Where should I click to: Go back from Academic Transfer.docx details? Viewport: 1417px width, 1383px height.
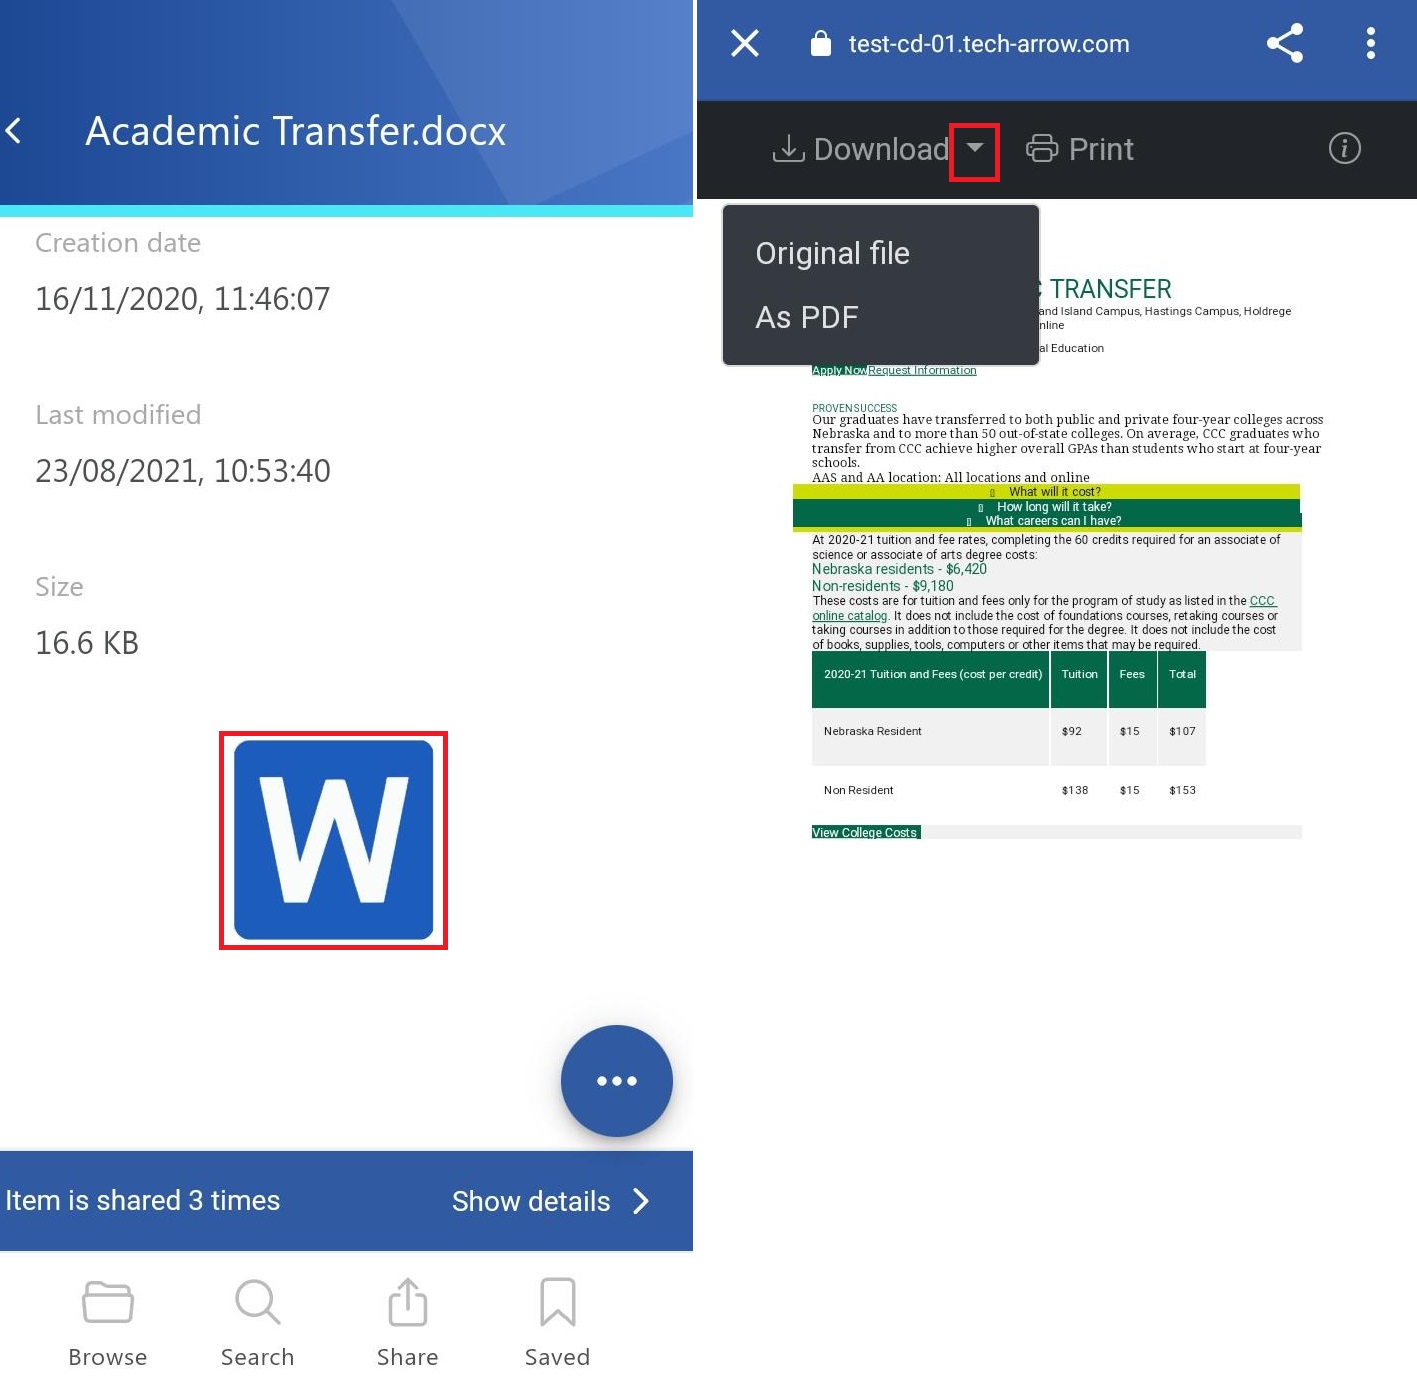click(x=14, y=130)
